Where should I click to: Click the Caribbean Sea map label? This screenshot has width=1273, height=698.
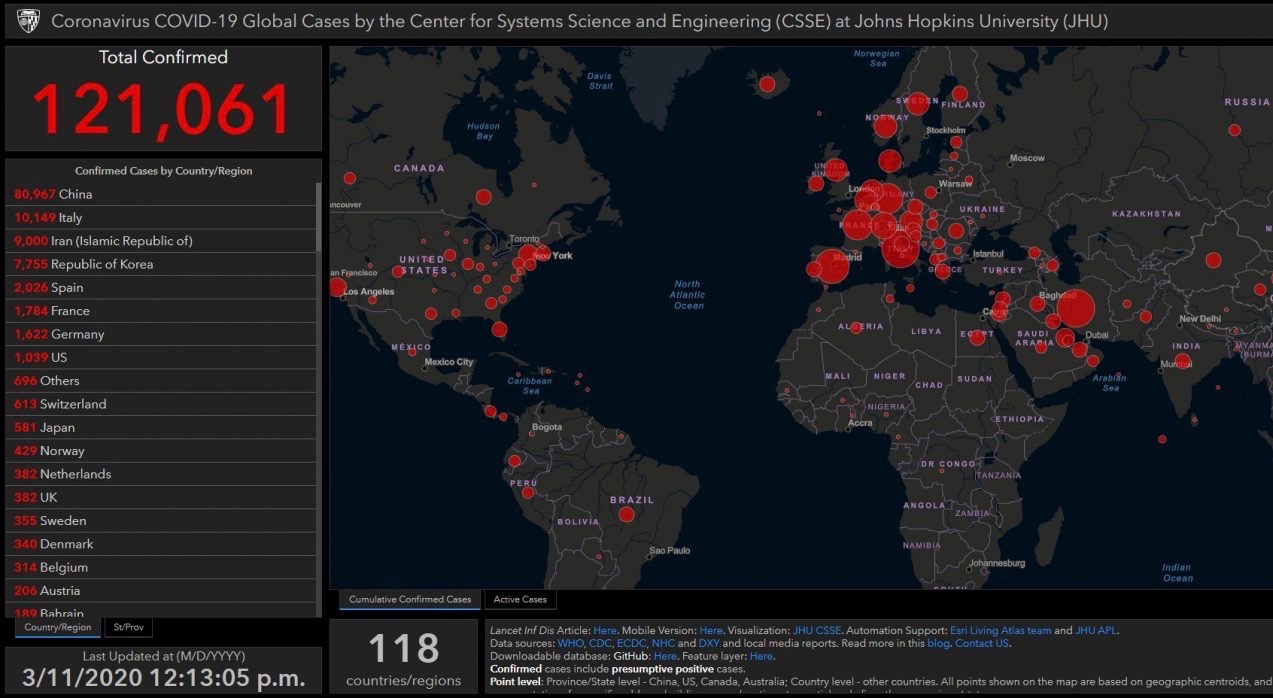530,386
